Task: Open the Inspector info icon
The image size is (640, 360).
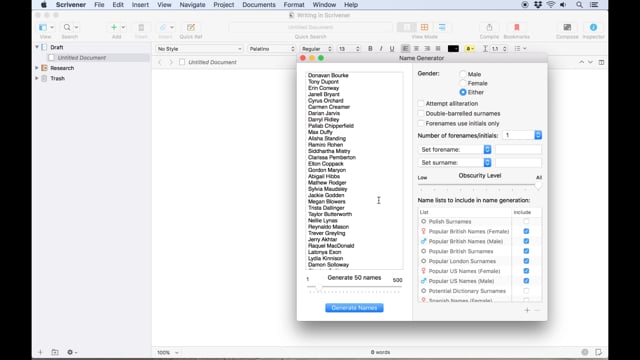Action: click(593, 27)
